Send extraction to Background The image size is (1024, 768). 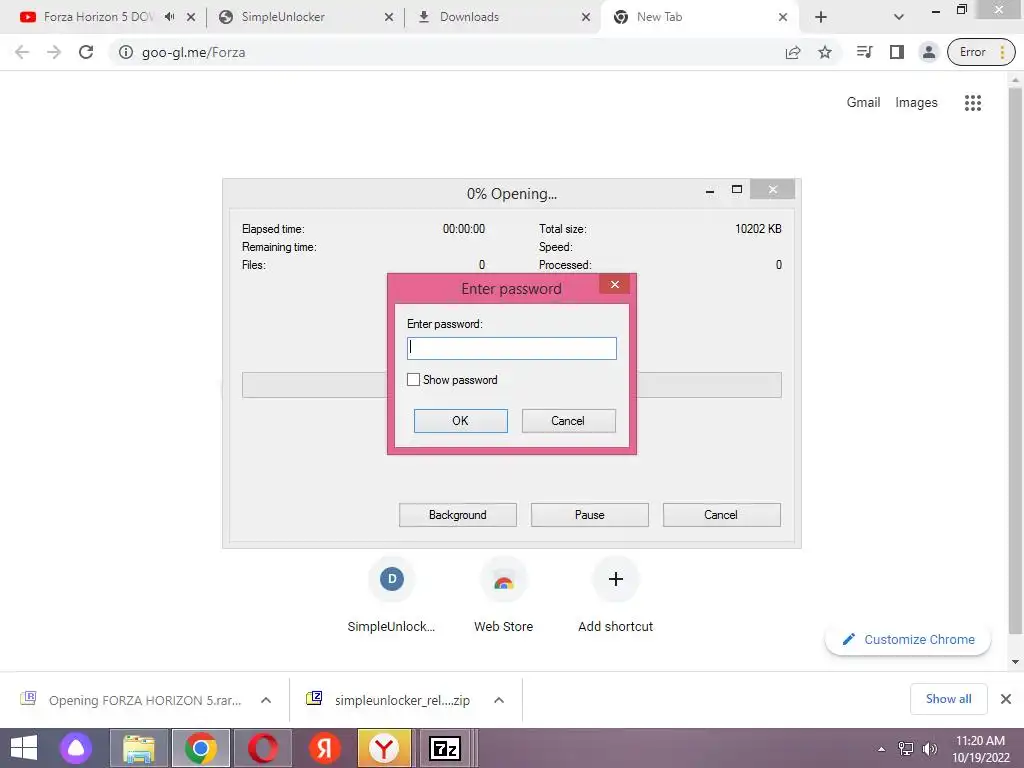tap(458, 515)
